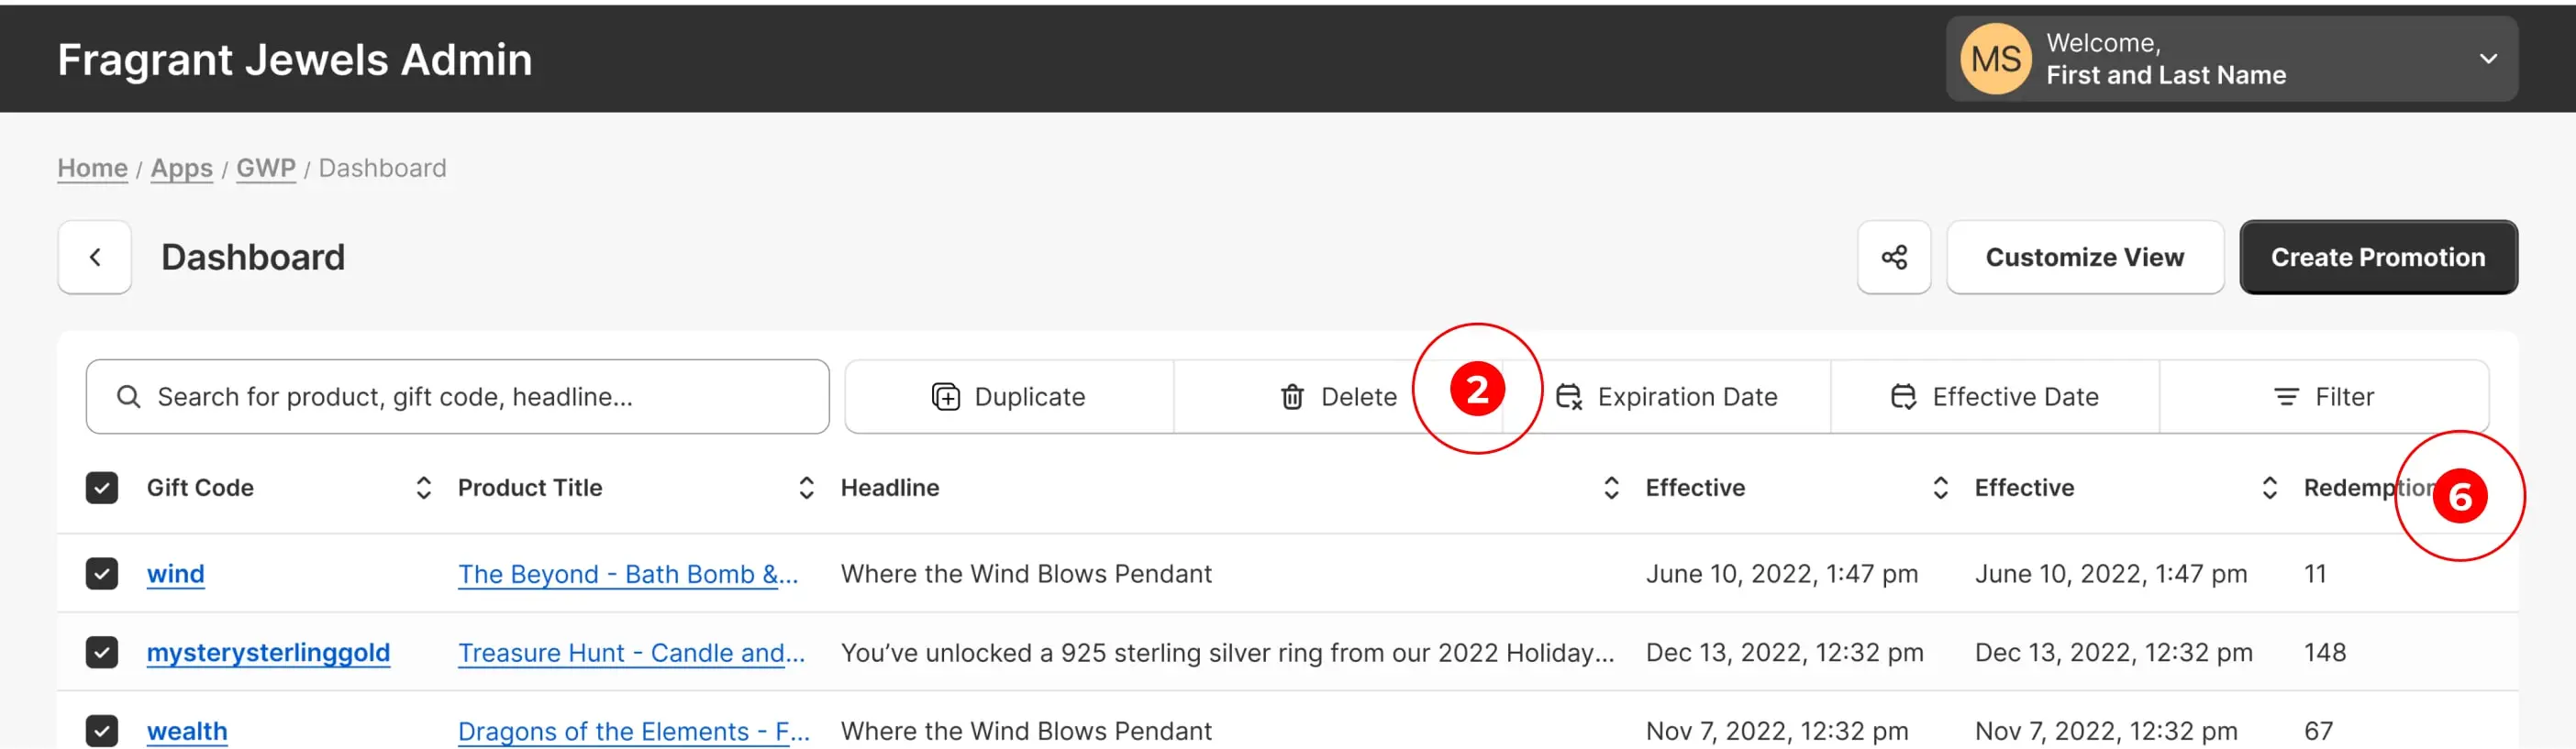Image resolution: width=2576 pixels, height=749 pixels.
Task: Click the redemption value 148
Action: pos(2325,653)
